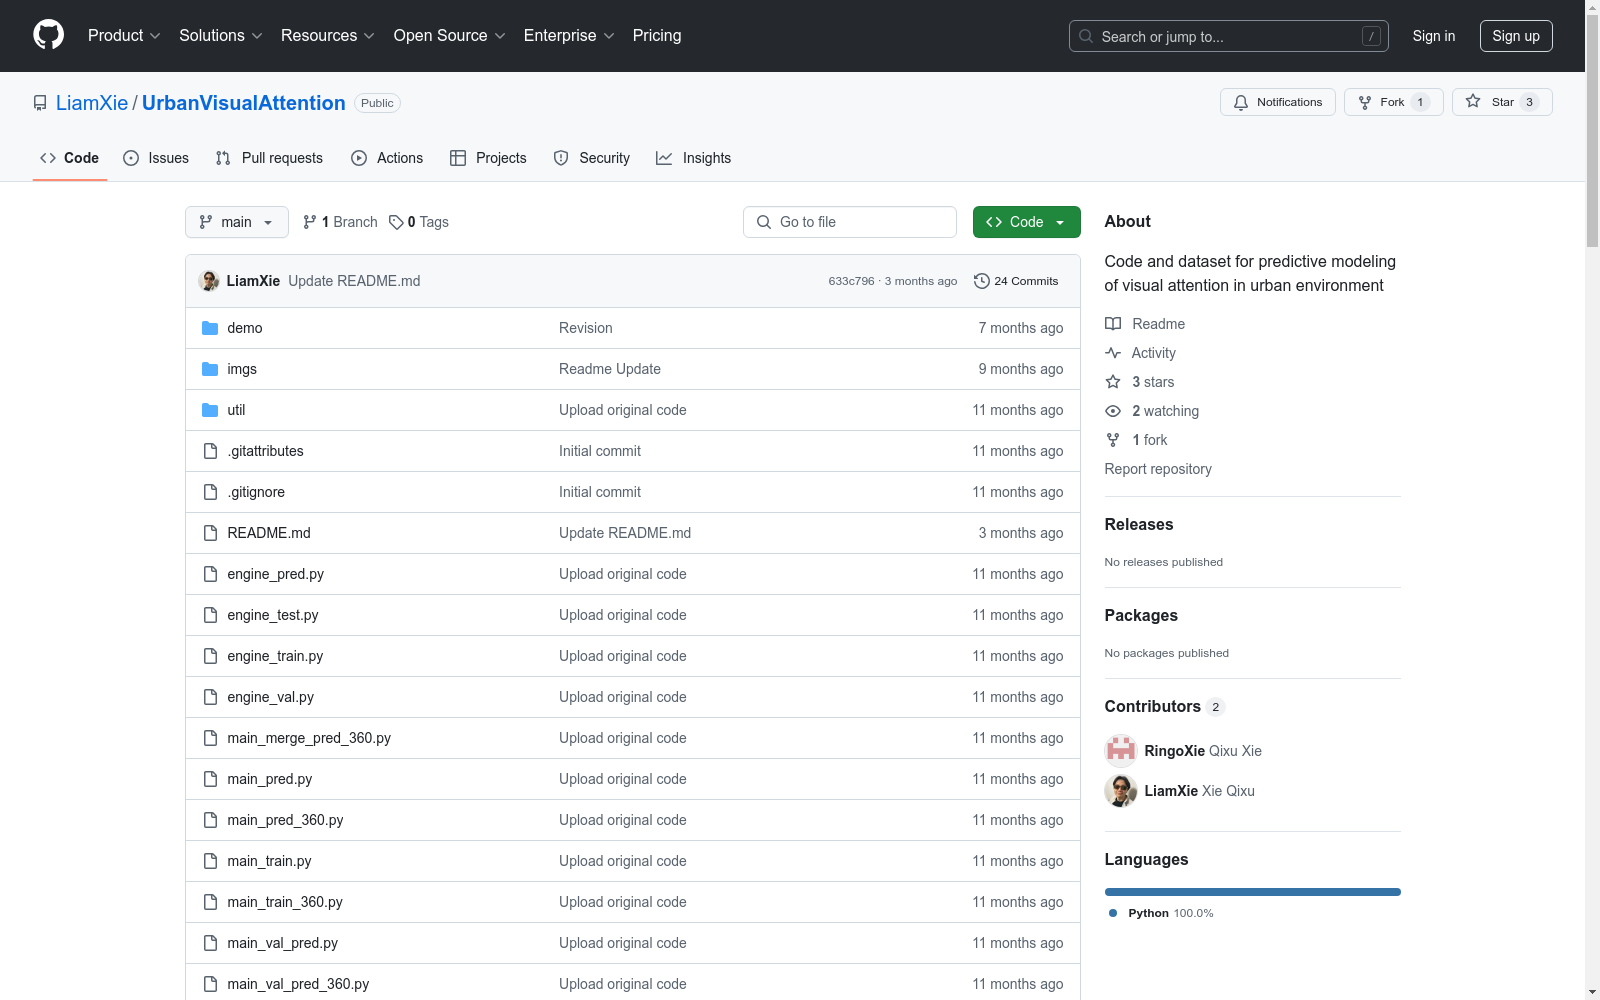Viewport: 1600px width, 1000px height.
Task: Focus the Go to file input
Action: click(850, 222)
